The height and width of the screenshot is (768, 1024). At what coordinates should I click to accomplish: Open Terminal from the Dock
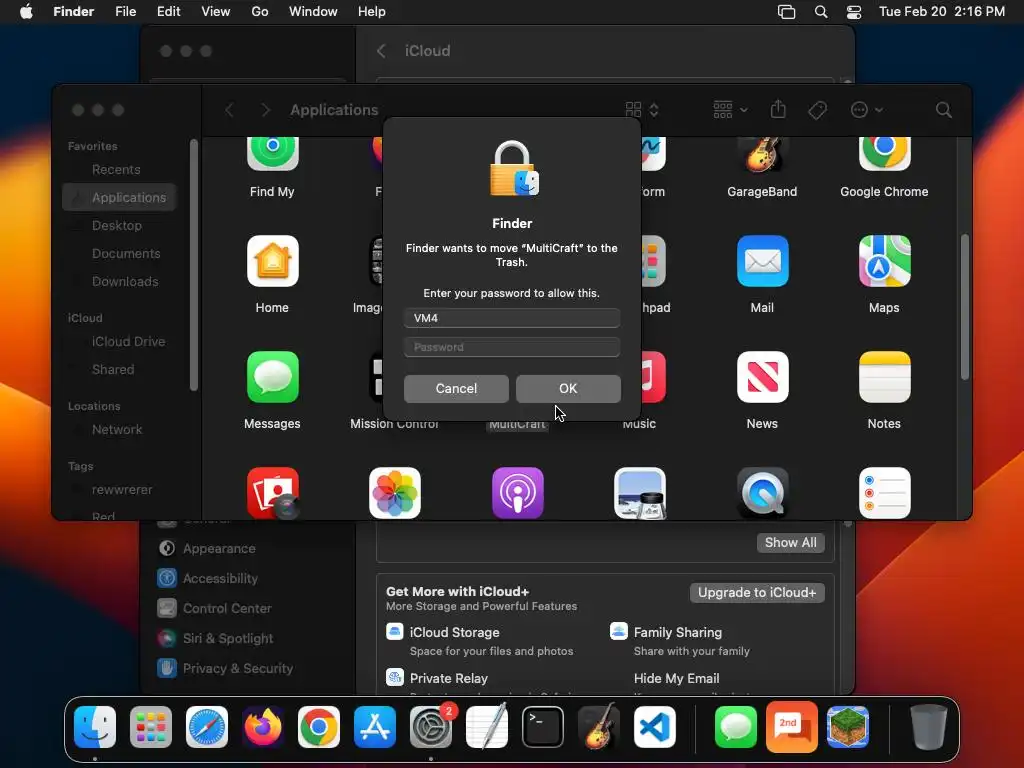(543, 727)
